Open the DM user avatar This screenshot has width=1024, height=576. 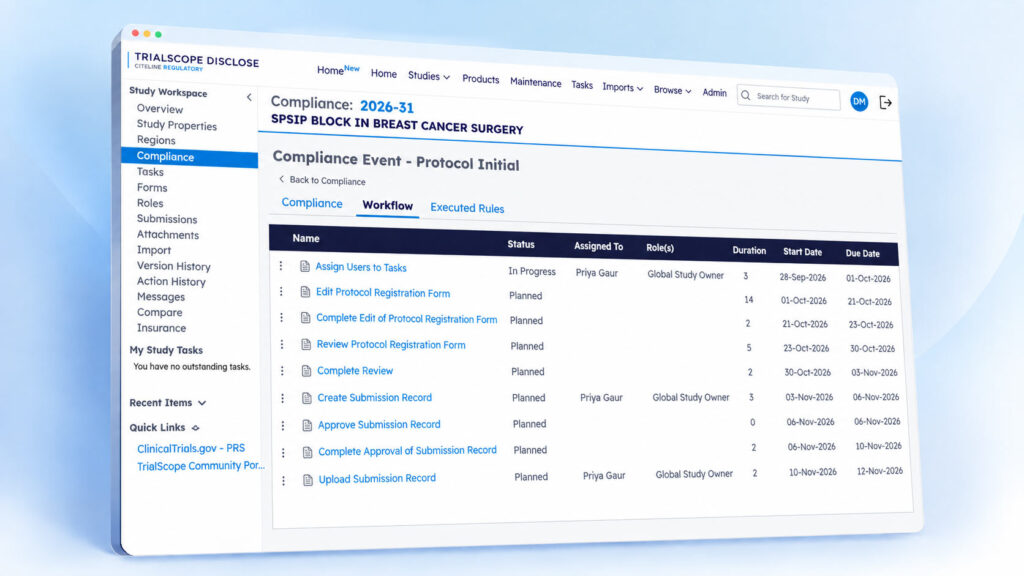pyautogui.click(x=859, y=101)
